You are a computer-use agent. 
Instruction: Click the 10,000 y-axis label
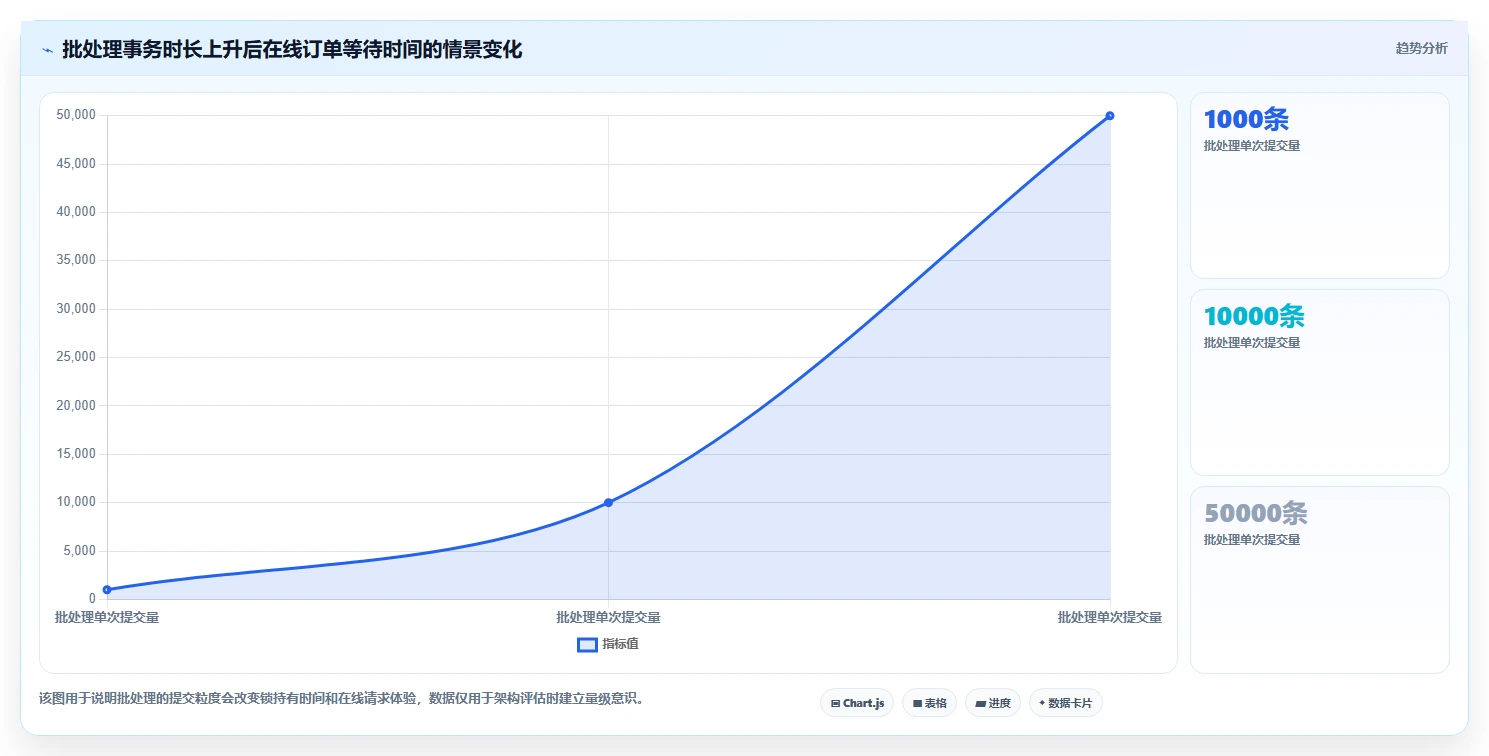(77, 501)
